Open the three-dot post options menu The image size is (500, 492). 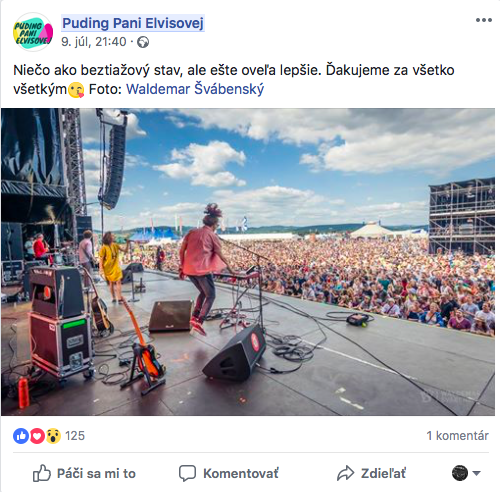(x=484, y=20)
